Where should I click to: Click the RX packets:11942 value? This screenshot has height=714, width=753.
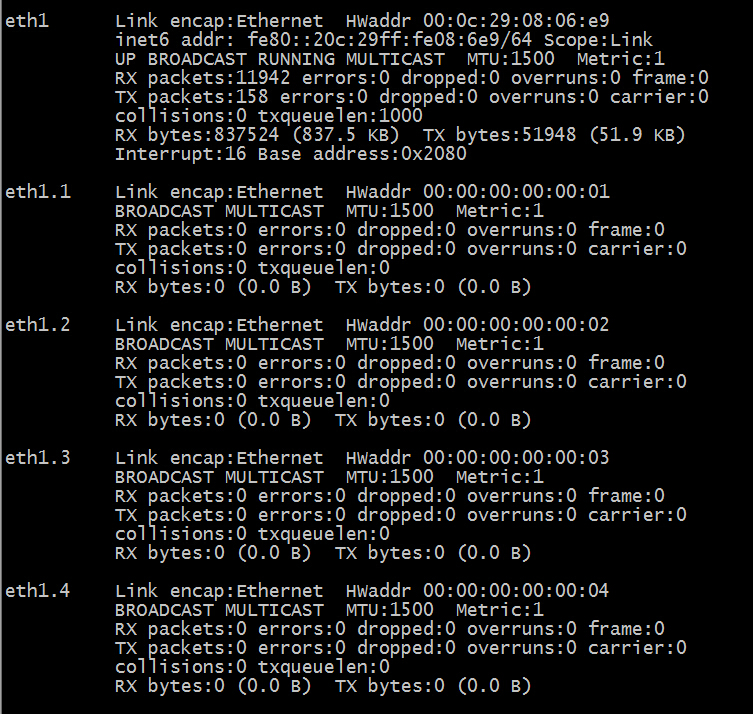[x=203, y=78]
